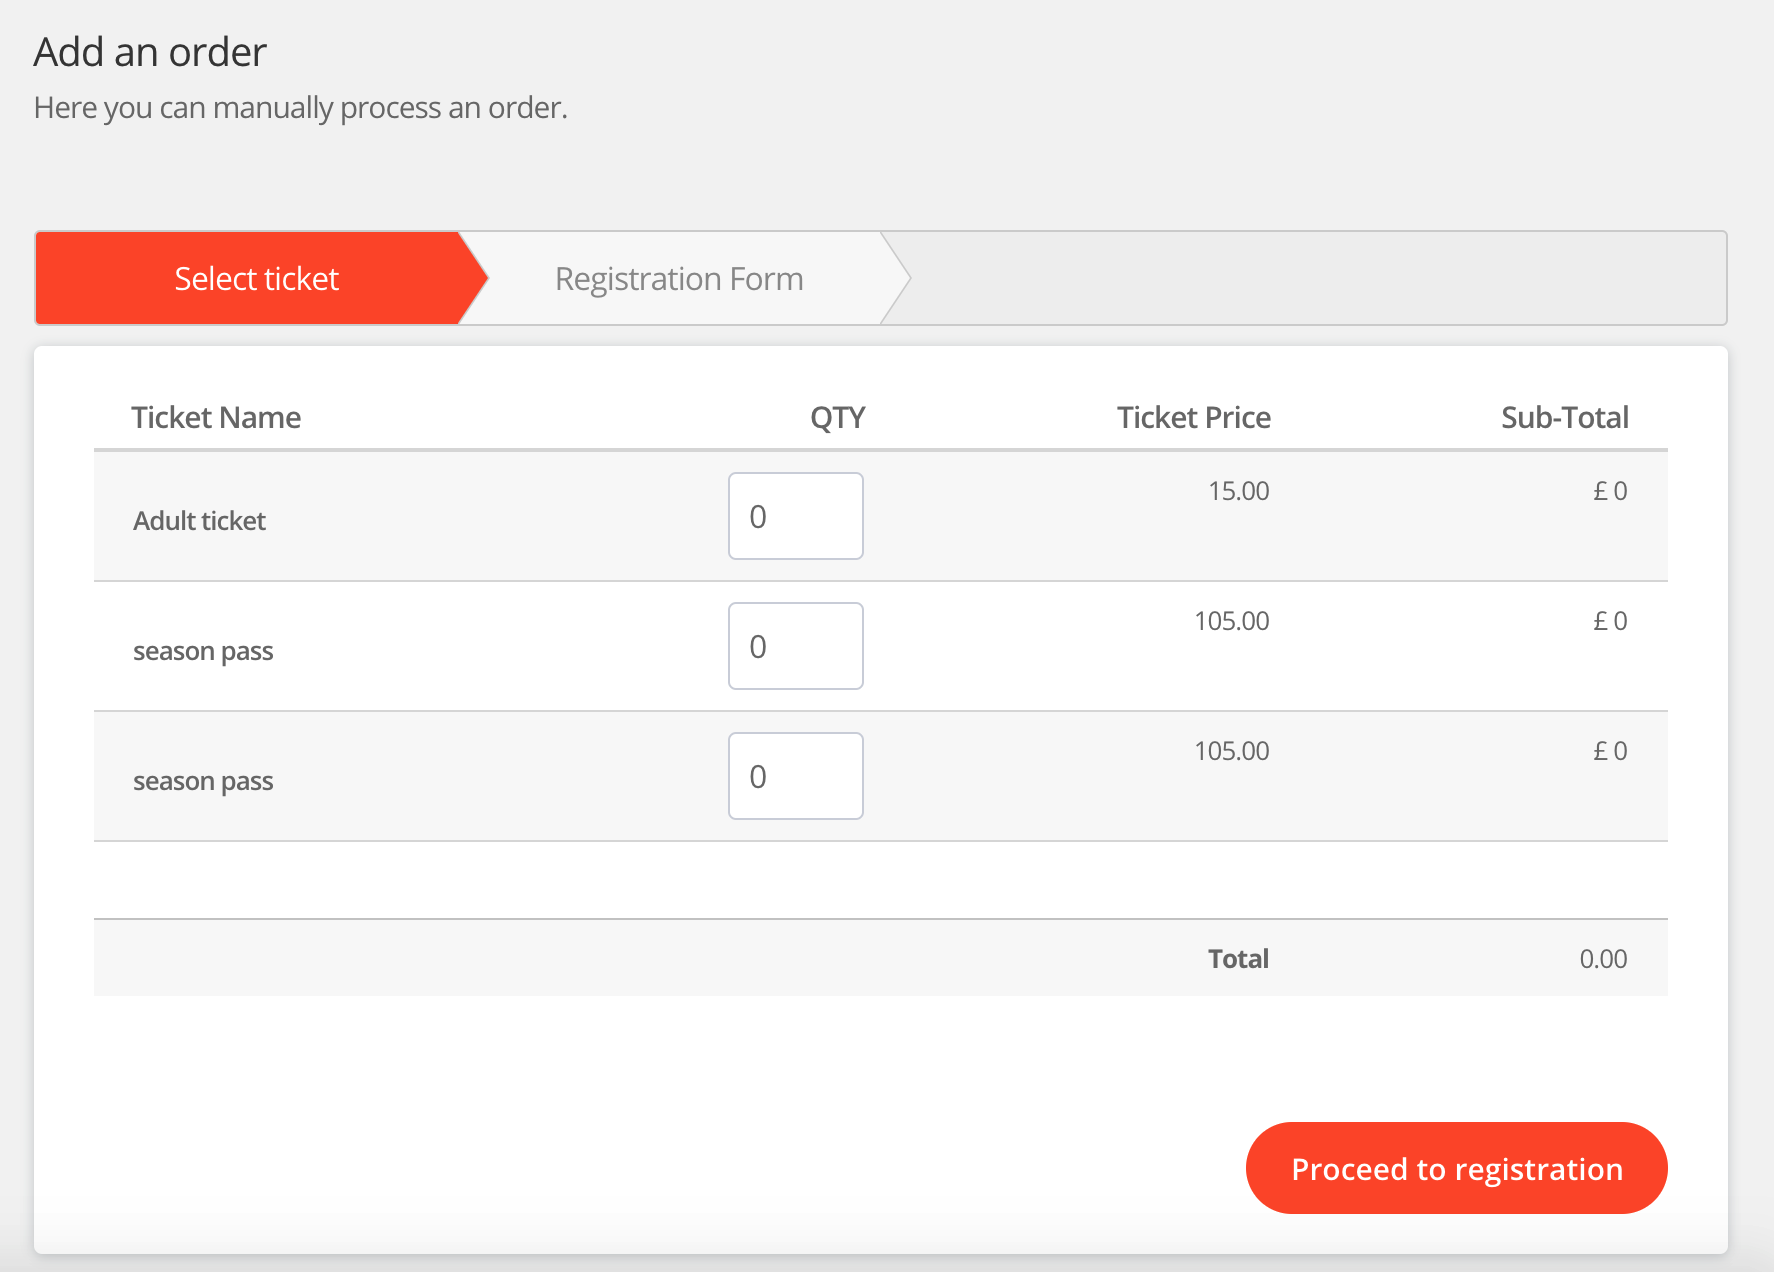1774x1272 pixels.
Task: Click the Sub-Total column header
Action: [1564, 417]
